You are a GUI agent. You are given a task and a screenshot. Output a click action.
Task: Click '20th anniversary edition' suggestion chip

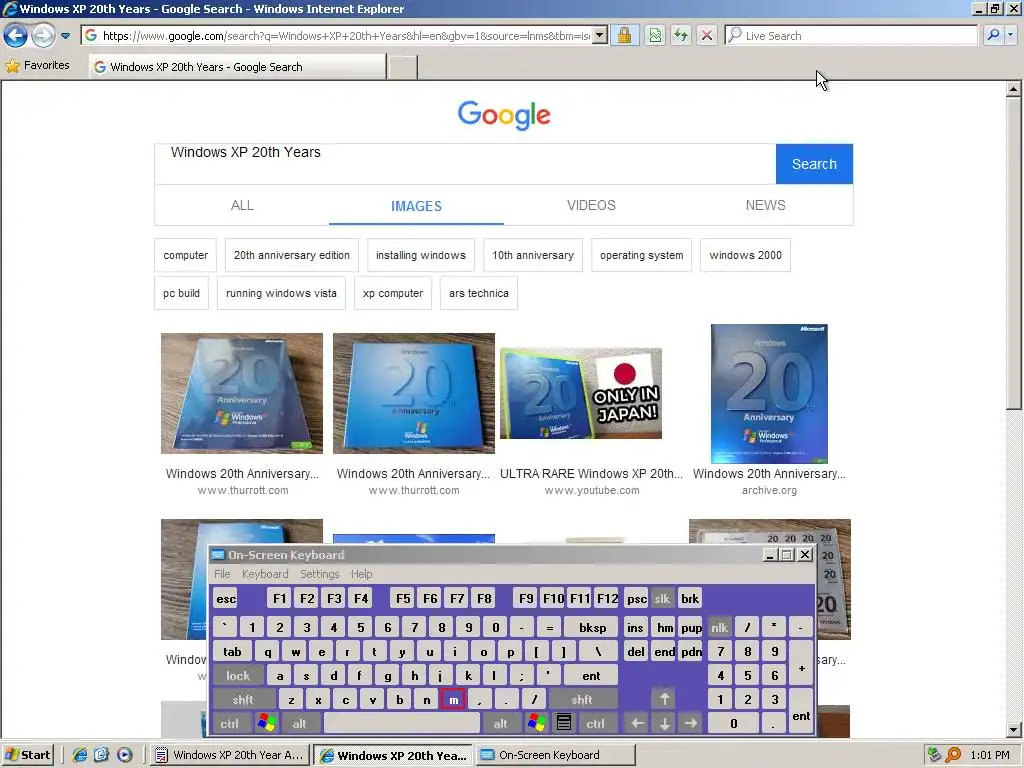(292, 255)
